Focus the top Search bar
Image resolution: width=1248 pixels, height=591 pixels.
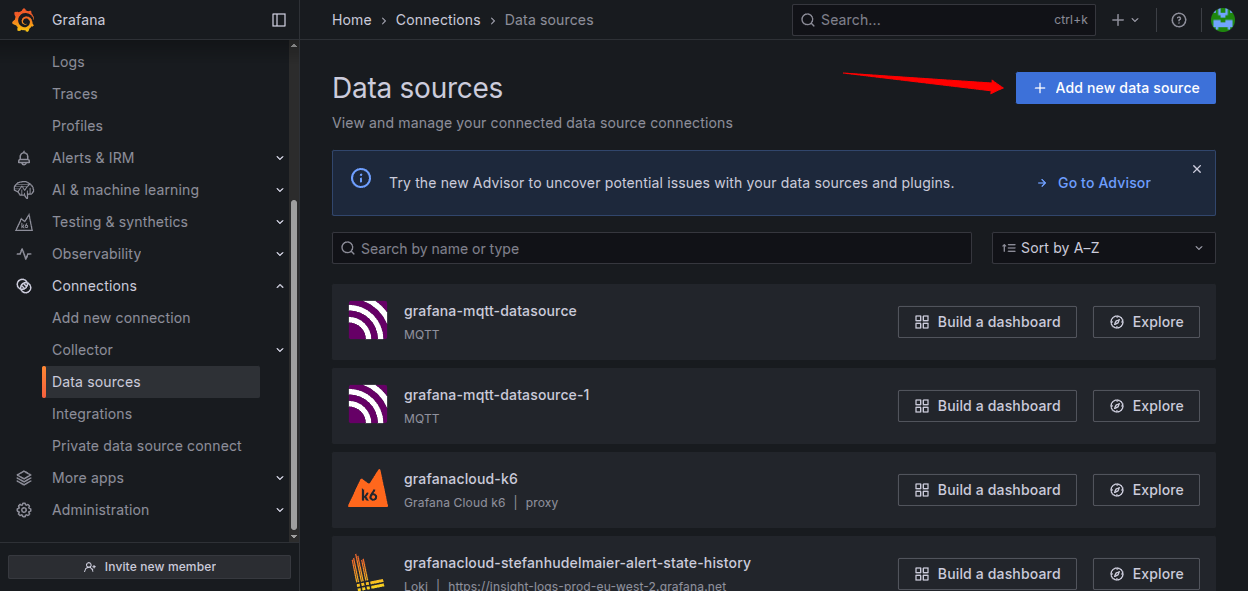944,20
